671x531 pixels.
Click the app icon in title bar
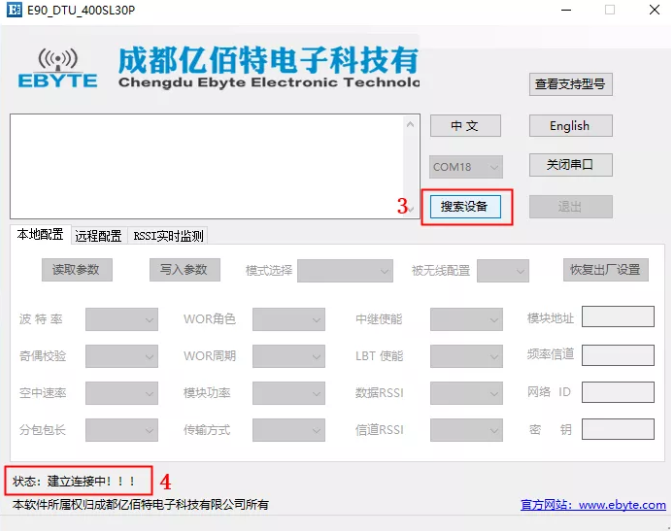(14, 9)
